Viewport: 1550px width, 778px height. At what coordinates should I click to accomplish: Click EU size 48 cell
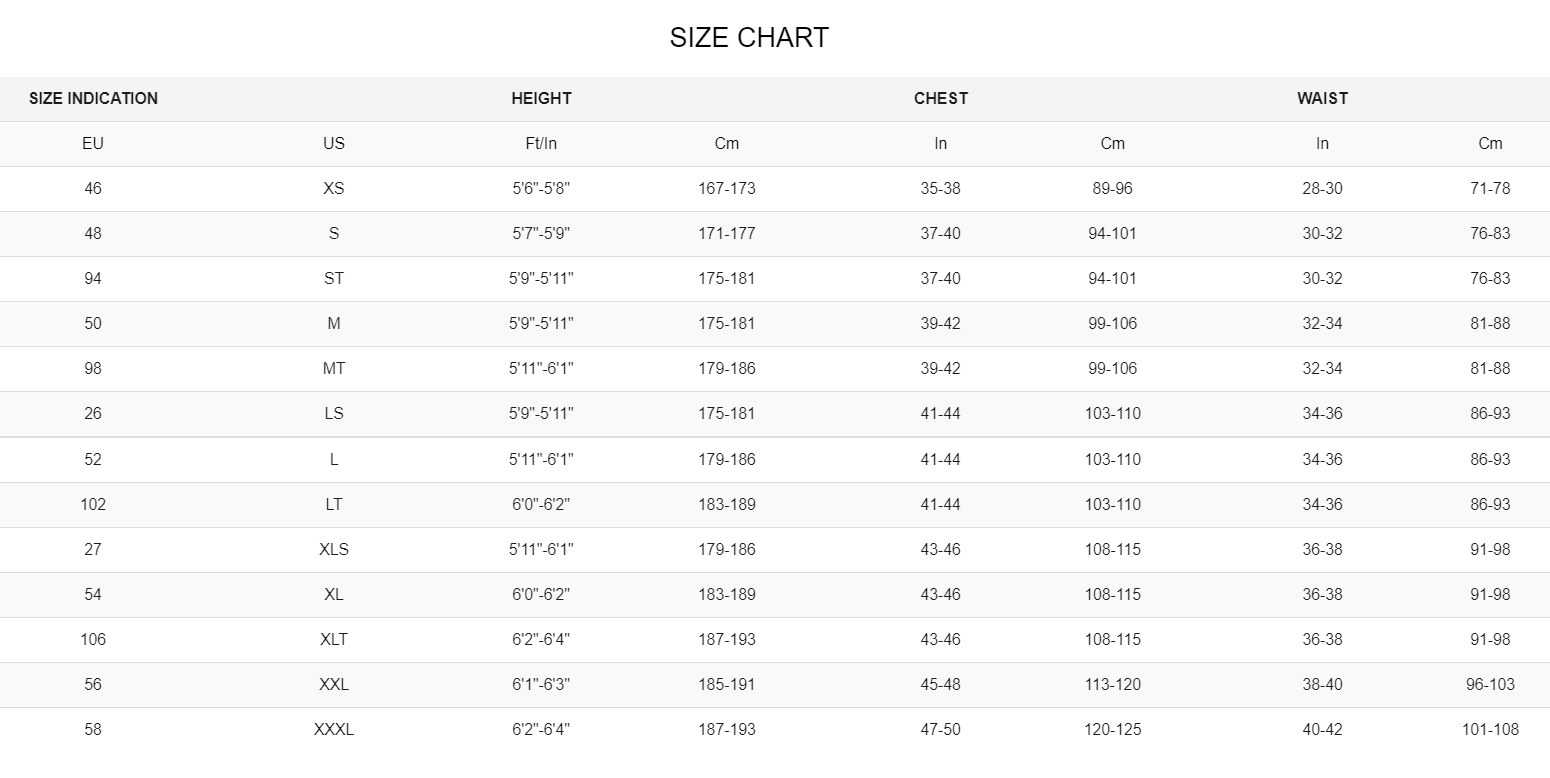[x=93, y=233]
